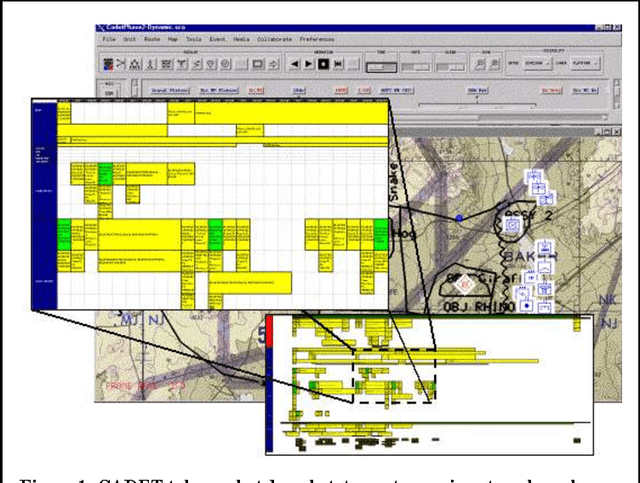Click the right-arrow toolbar icon
This screenshot has width=640, height=483.
pyautogui.click(x=273, y=64)
